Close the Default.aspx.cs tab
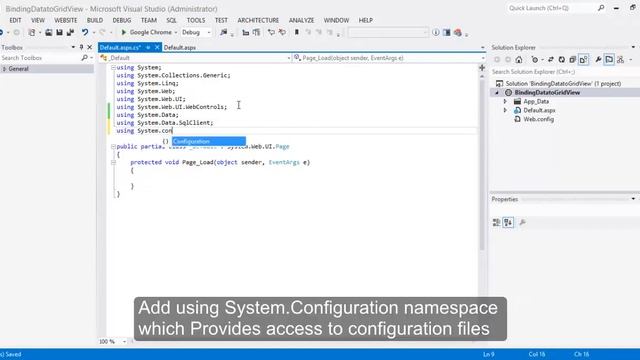 [x=157, y=47]
